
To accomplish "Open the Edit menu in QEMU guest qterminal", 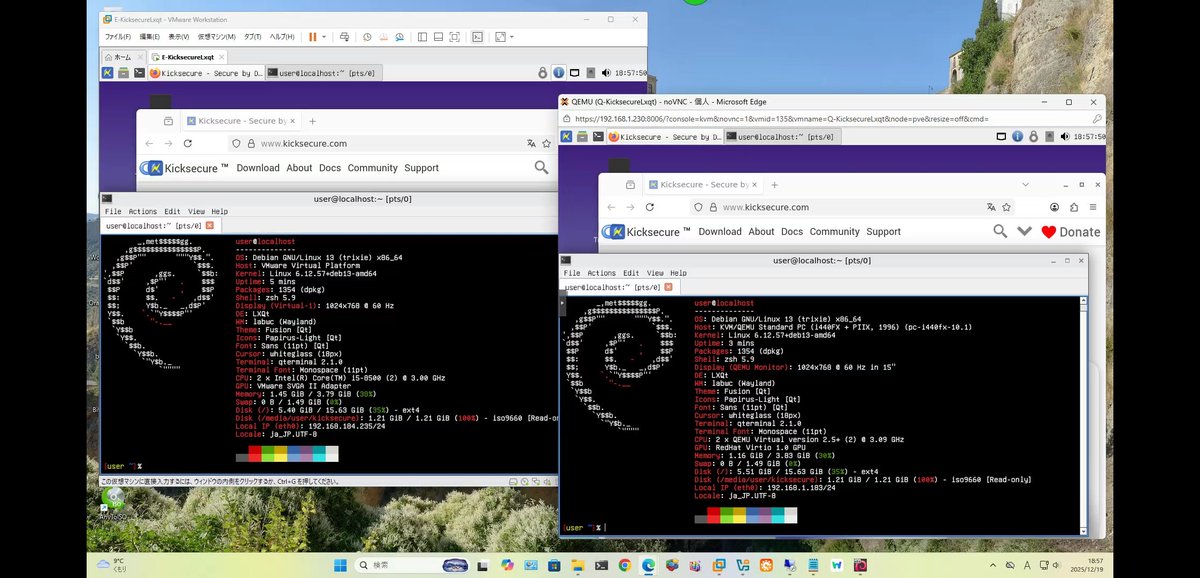I will click(631, 273).
